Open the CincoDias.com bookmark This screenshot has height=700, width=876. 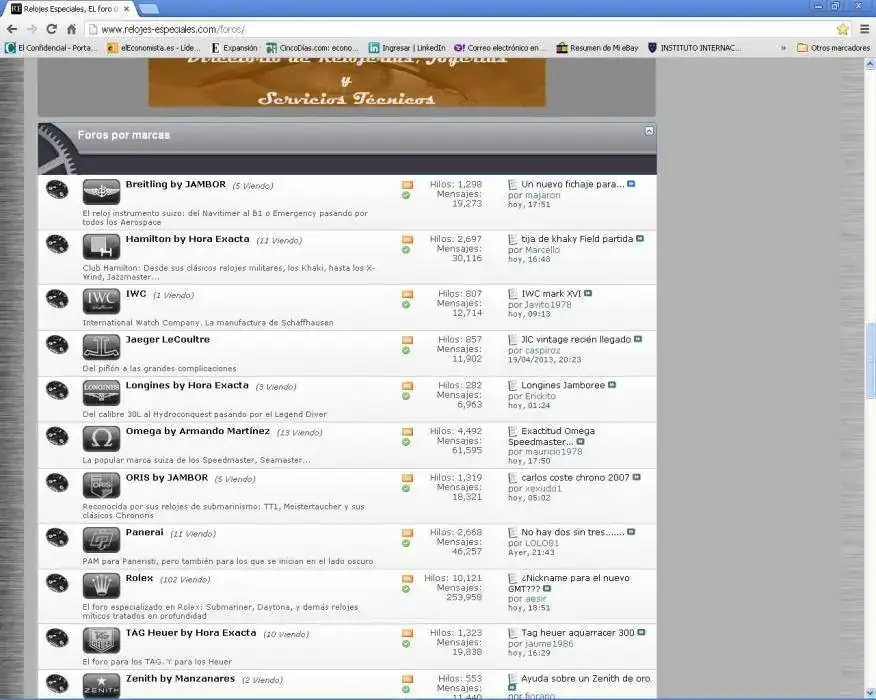(312, 48)
